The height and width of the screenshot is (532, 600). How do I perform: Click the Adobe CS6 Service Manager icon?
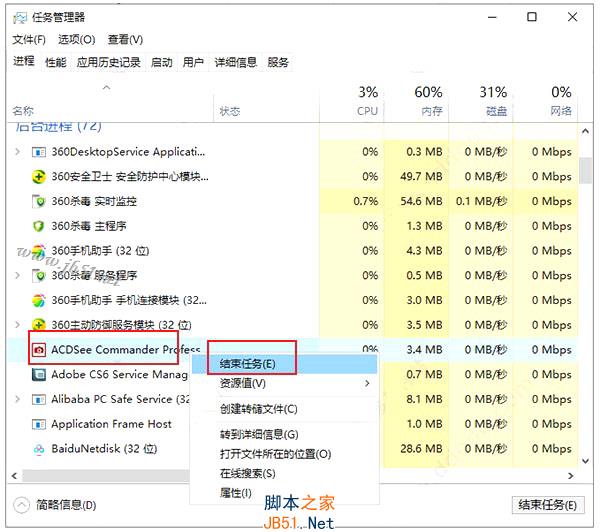coord(39,374)
